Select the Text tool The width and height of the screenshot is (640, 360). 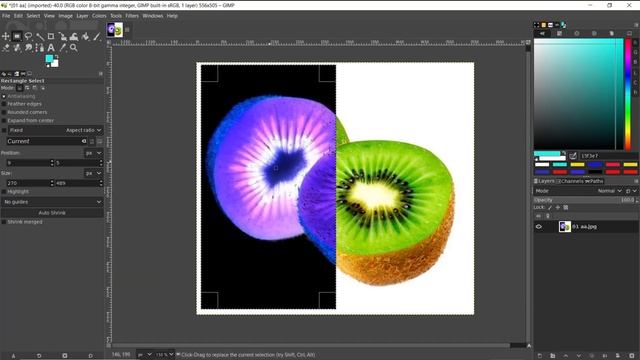(51, 48)
